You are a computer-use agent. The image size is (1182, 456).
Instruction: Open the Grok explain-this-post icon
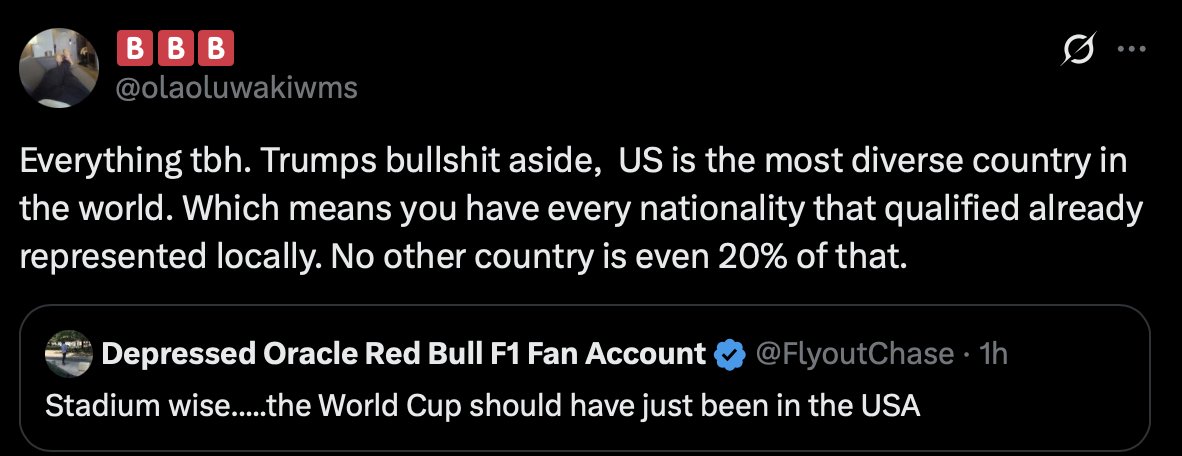click(1078, 50)
